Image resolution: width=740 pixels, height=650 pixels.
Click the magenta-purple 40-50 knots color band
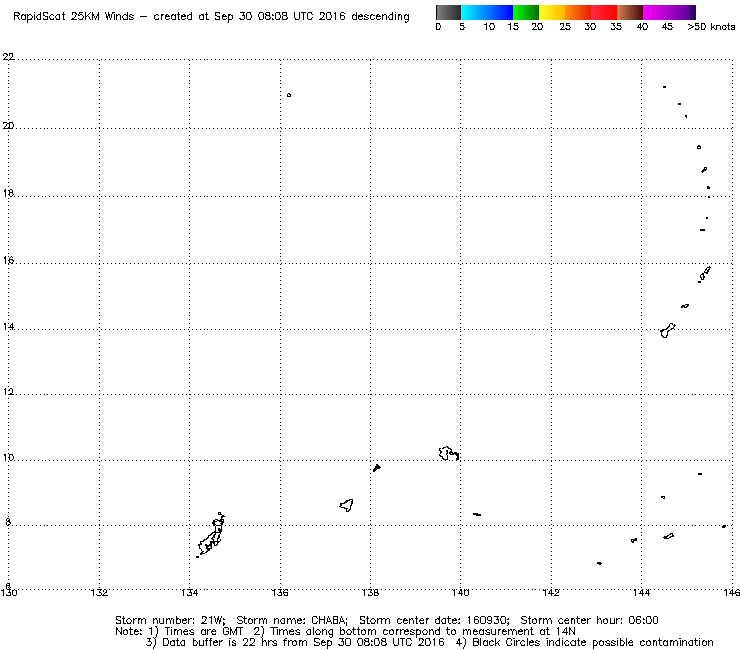click(x=669, y=12)
